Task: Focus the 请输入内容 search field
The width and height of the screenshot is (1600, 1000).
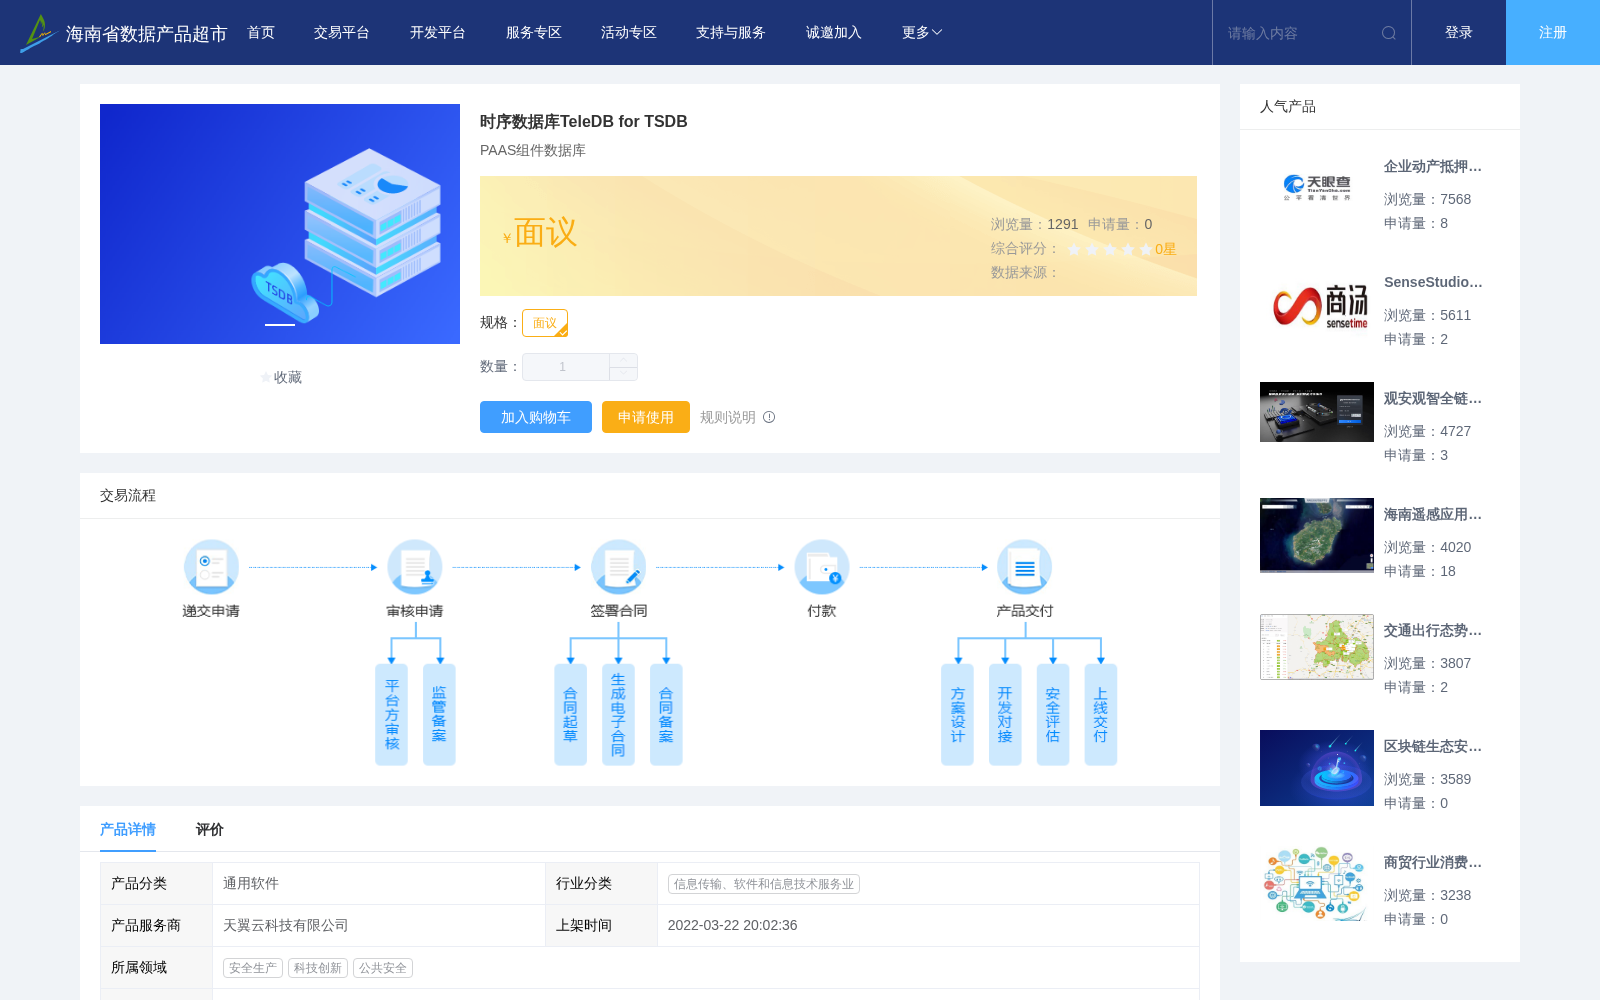Action: coord(1298,33)
